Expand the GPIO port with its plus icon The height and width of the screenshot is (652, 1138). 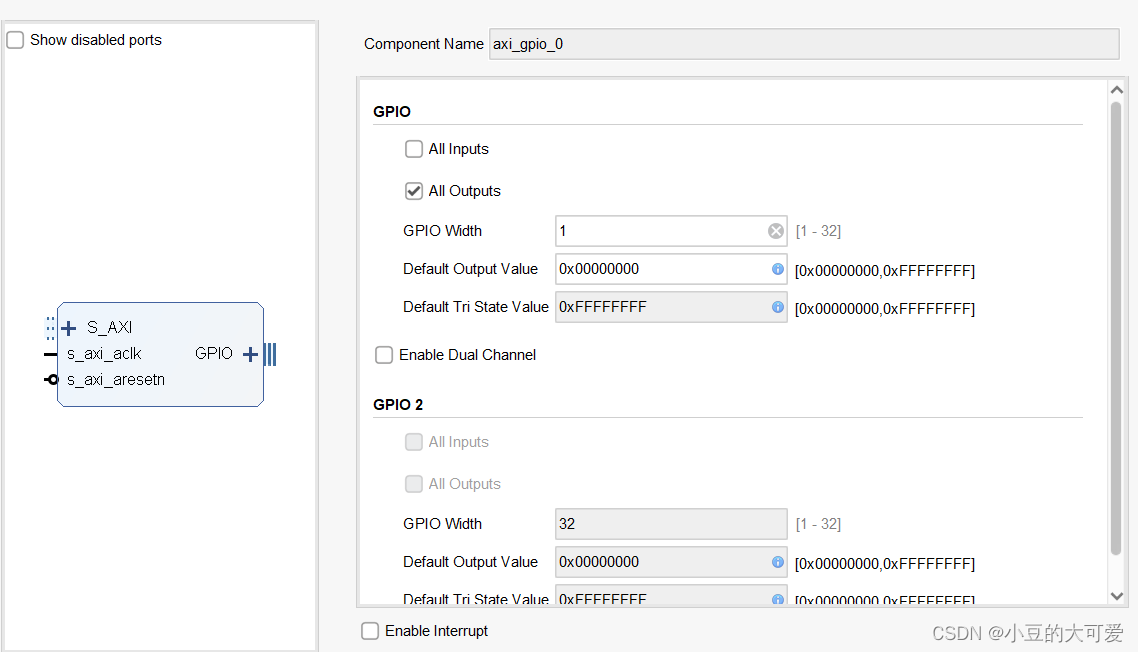(249, 353)
